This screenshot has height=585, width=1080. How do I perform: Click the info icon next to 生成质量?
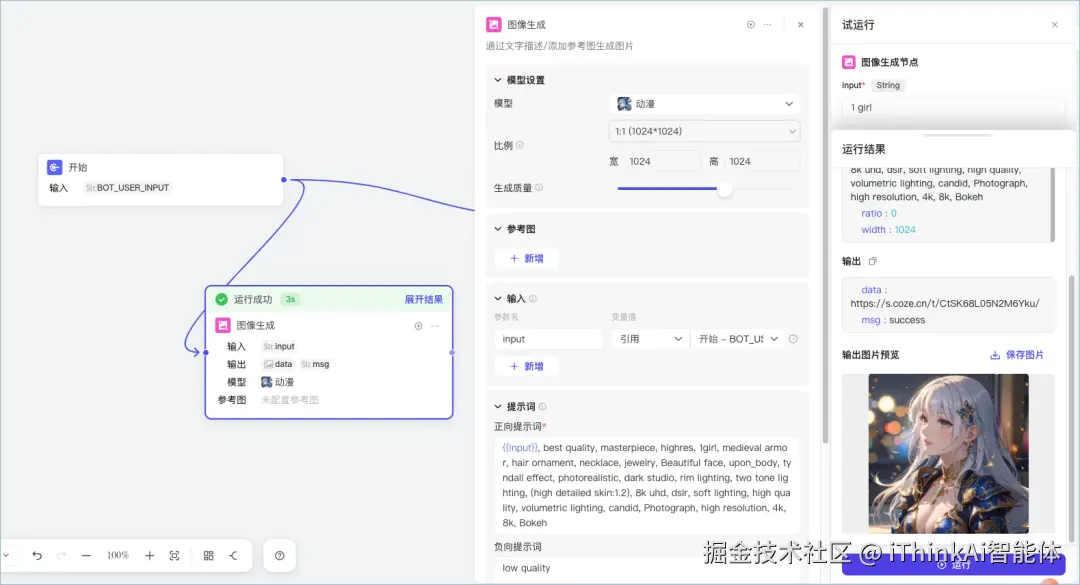(539, 187)
